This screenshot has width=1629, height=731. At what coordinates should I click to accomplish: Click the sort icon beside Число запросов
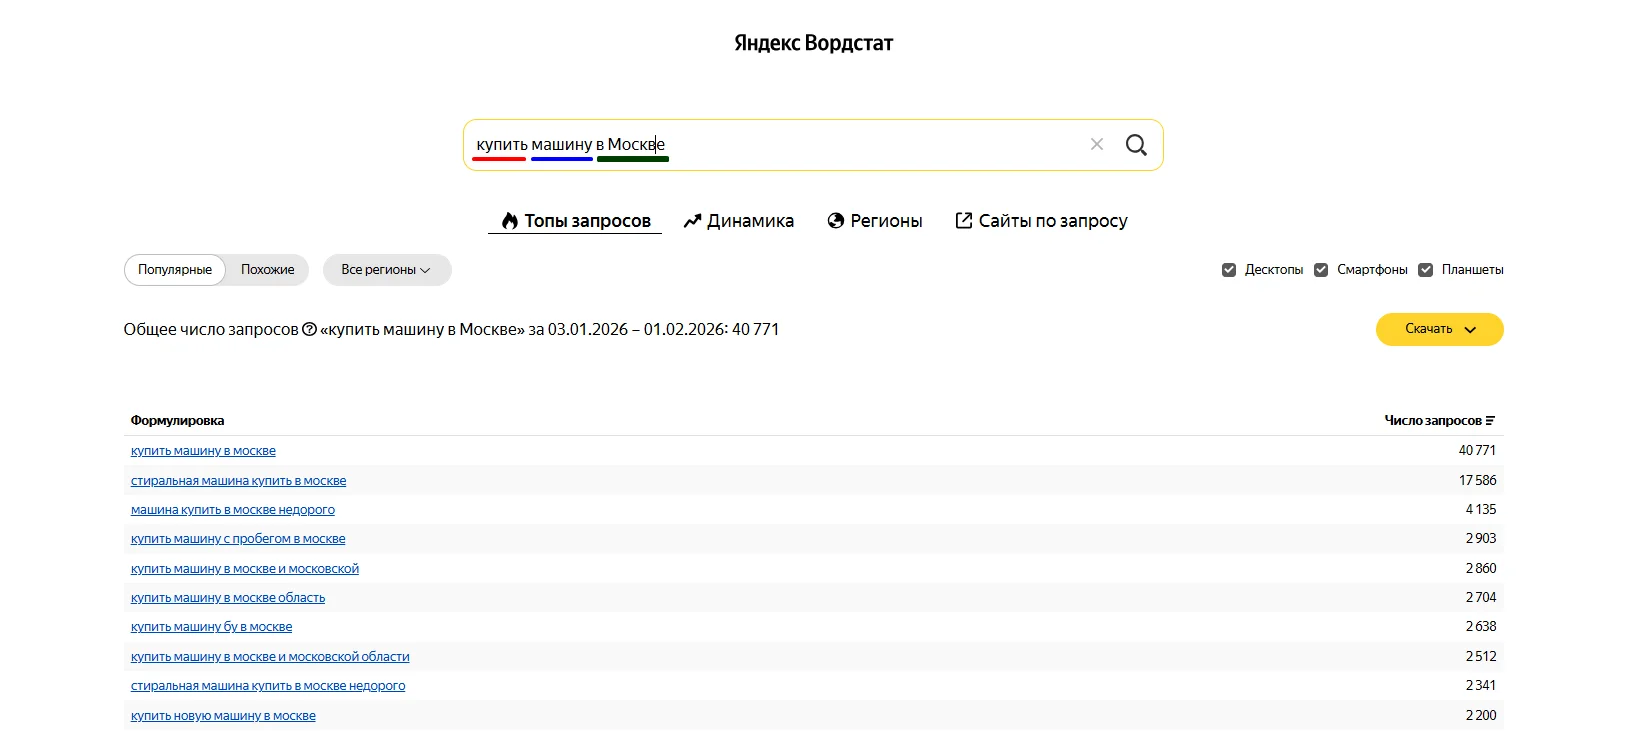[1490, 421]
